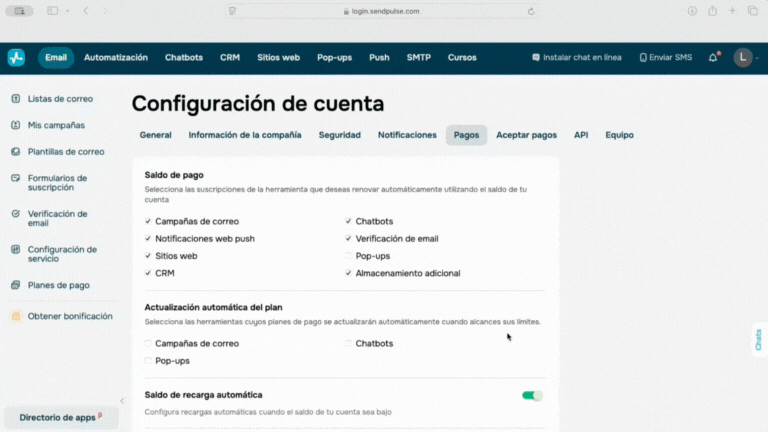This screenshot has width=768, height=432.
Task: Click the Mis campañas sidebar icon
Action: [x=16, y=125]
